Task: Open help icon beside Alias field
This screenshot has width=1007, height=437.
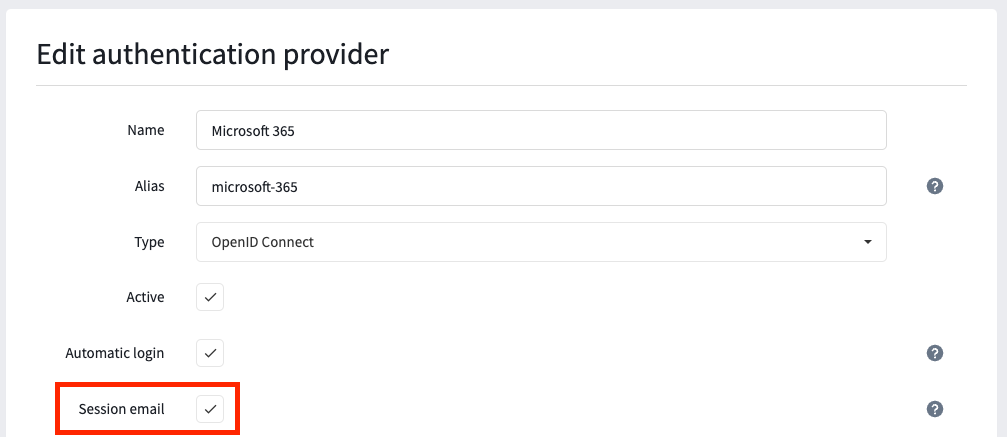Action: pyautogui.click(x=934, y=186)
